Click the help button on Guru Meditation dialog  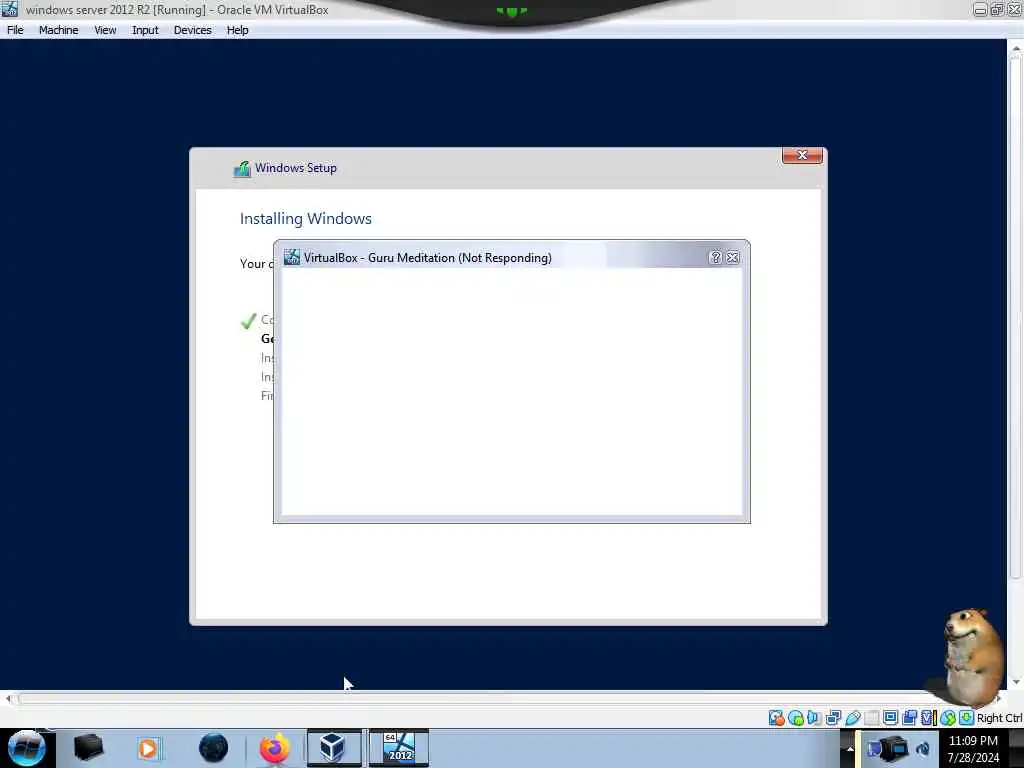[715, 257]
